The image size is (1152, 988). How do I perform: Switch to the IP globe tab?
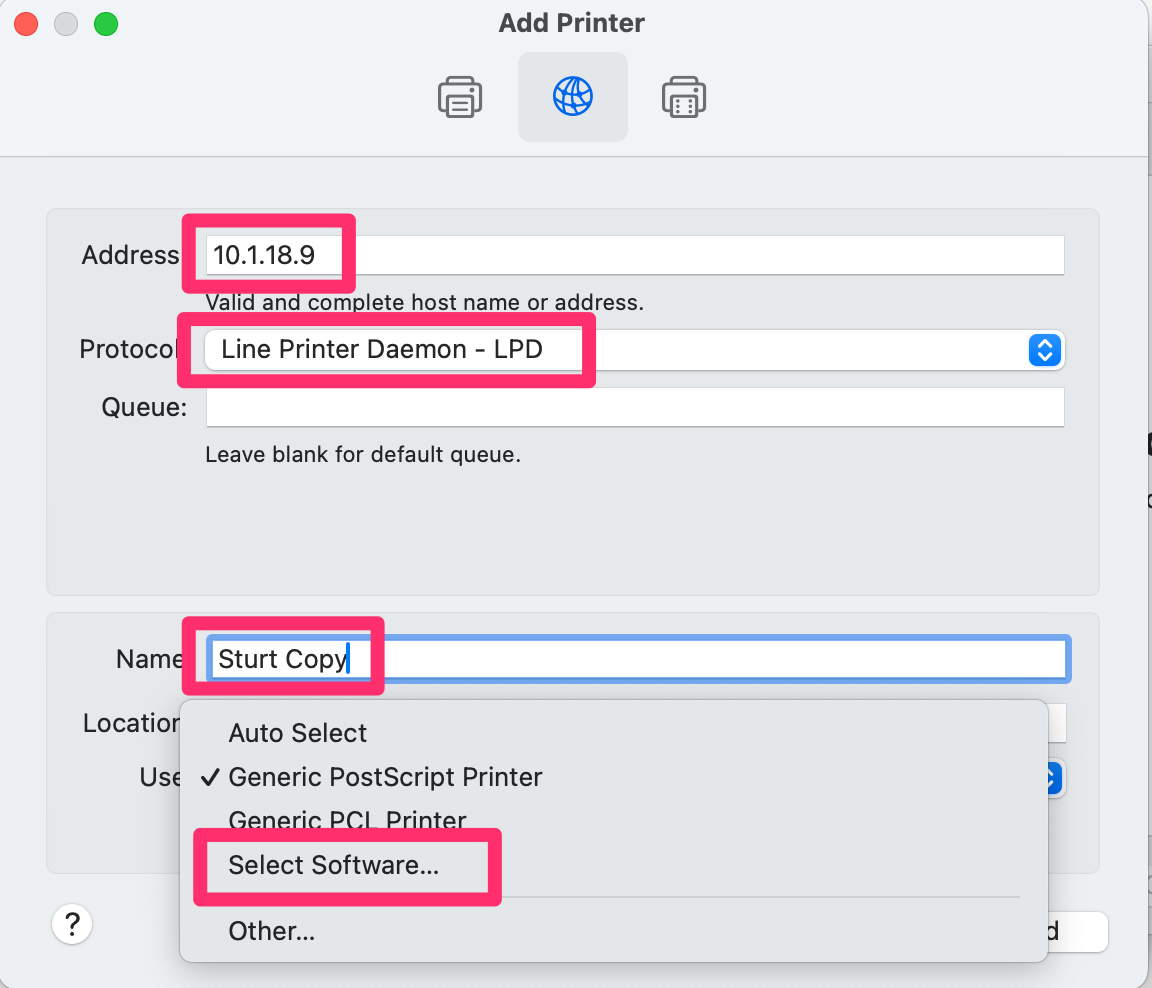point(572,97)
